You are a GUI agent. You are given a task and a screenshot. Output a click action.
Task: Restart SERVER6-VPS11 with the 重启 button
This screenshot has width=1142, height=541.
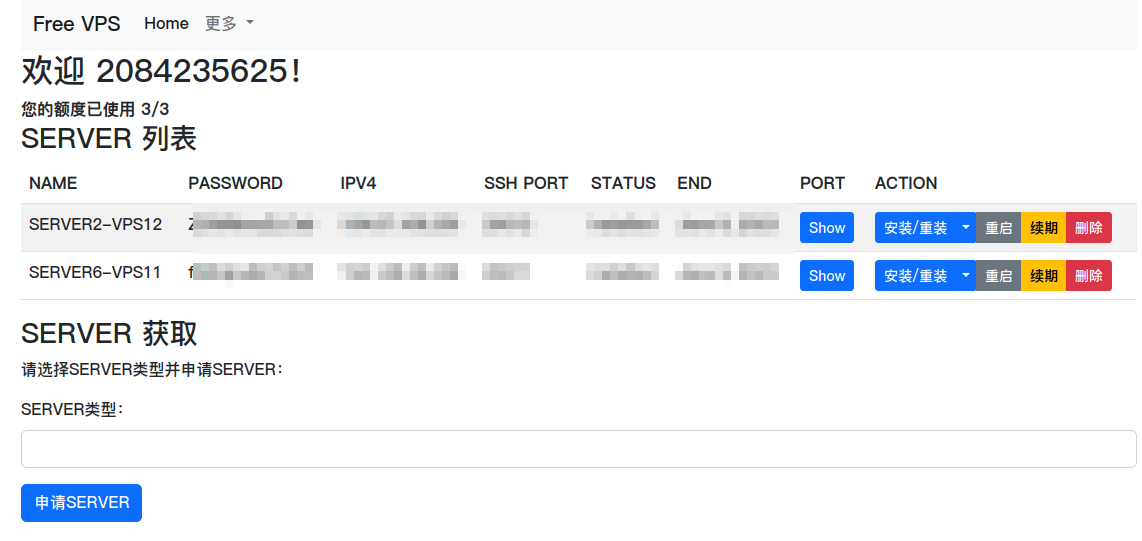[998, 276]
